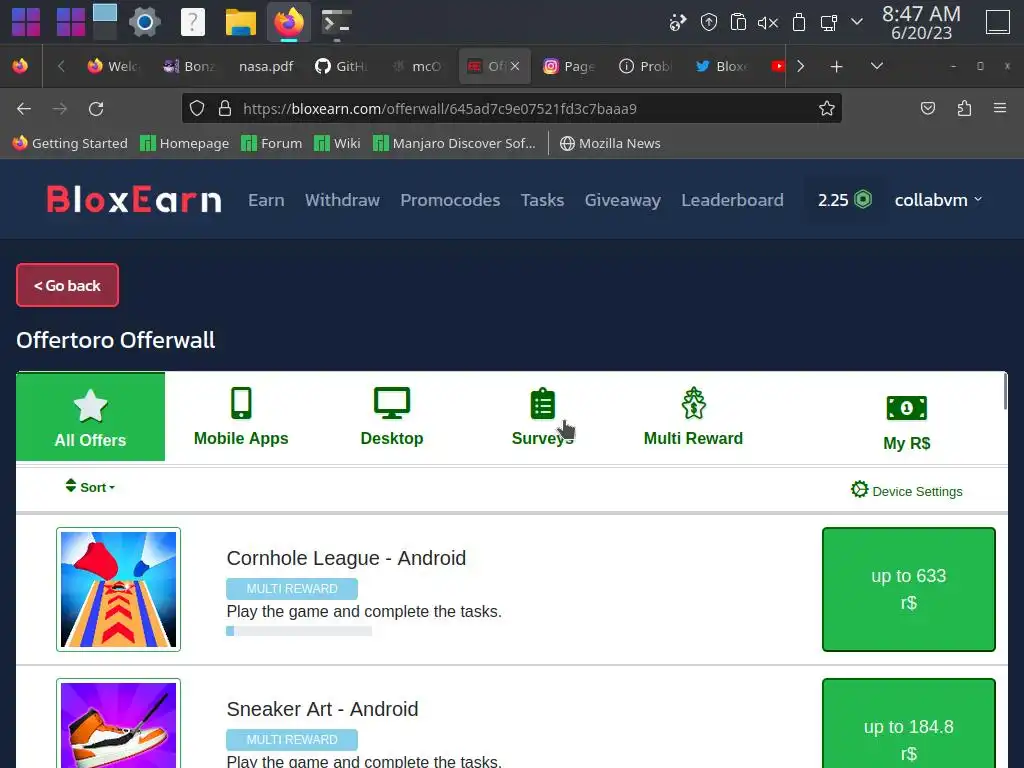This screenshot has width=1024, height=768.
Task: Expand the collabvm account dropdown
Action: [x=938, y=200]
